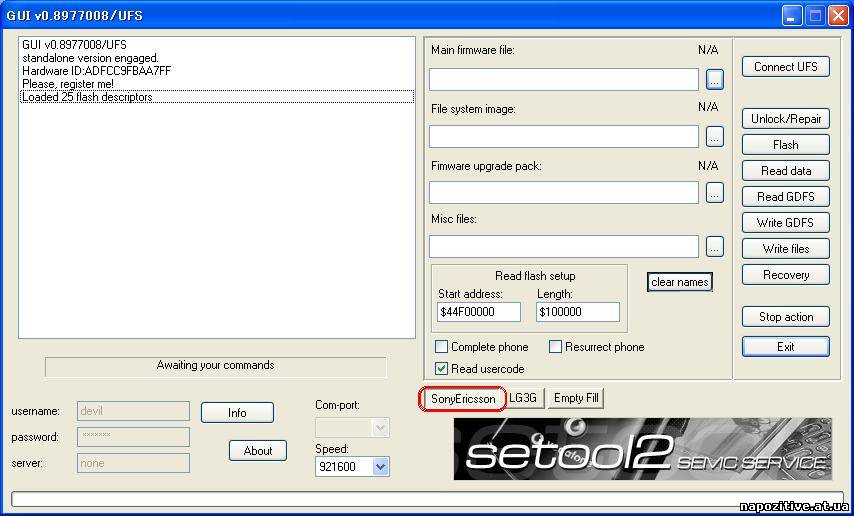
Task: Switch to the LG3G tab
Action: [523, 398]
